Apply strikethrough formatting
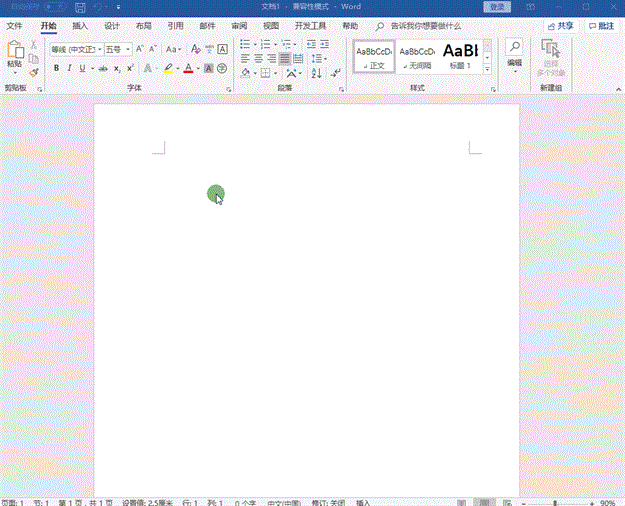This screenshot has width=625, height=506. [x=101, y=69]
